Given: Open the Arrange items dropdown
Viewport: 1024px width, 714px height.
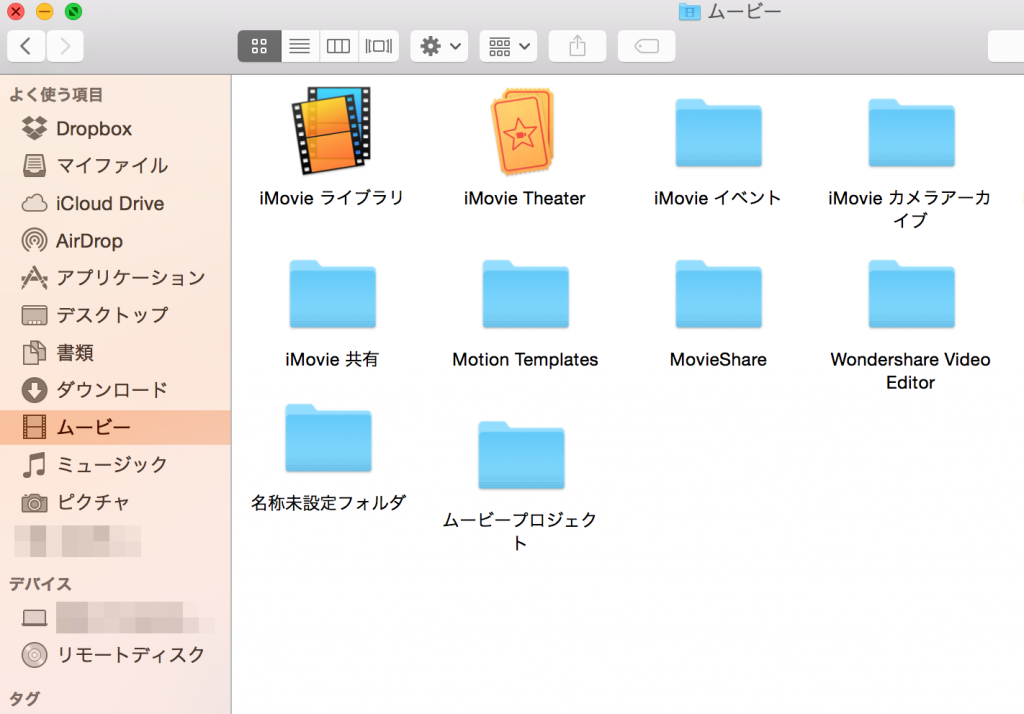Looking at the screenshot, I should click(x=509, y=46).
